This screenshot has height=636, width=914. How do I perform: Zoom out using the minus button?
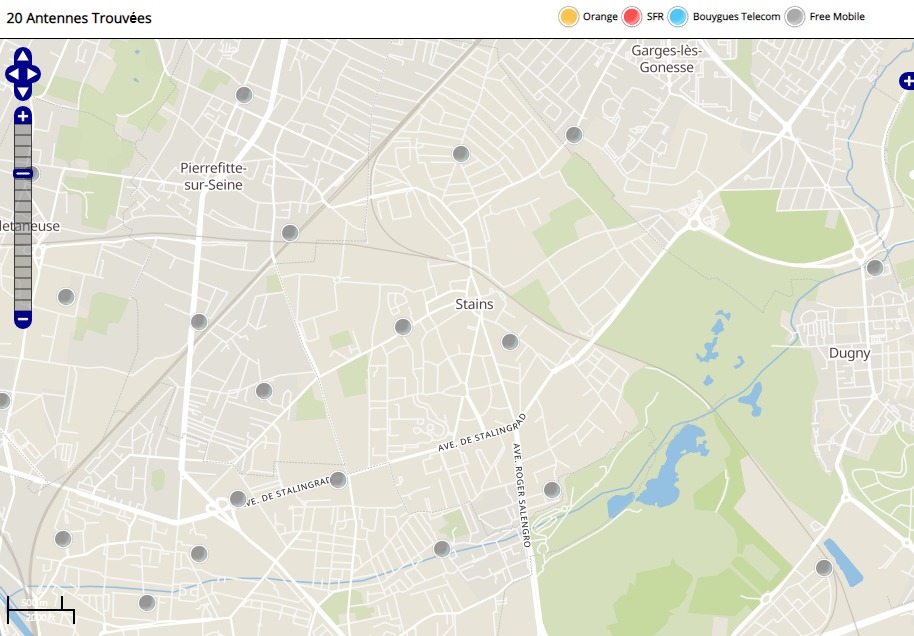click(x=23, y=320)
